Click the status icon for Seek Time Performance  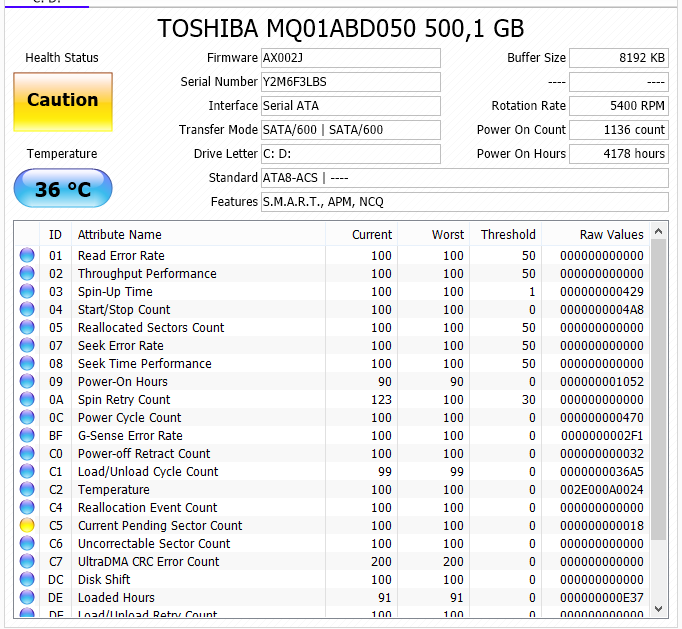pyautogui.click(x=27, y=363)
